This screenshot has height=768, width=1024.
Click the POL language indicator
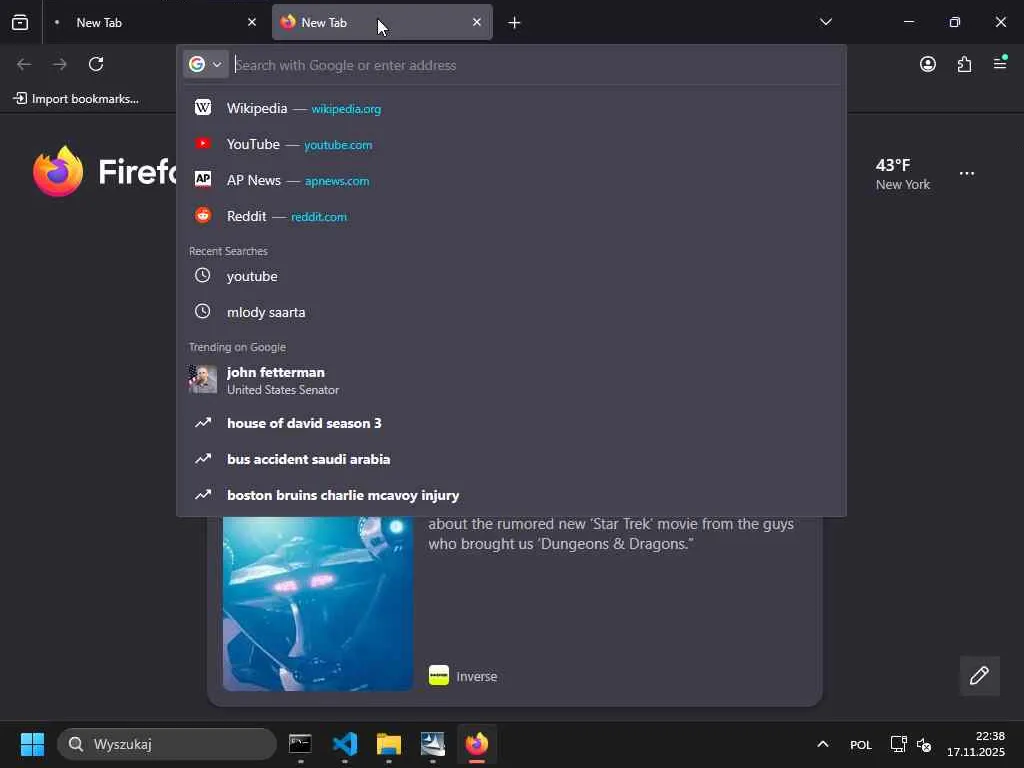[861, 744]
